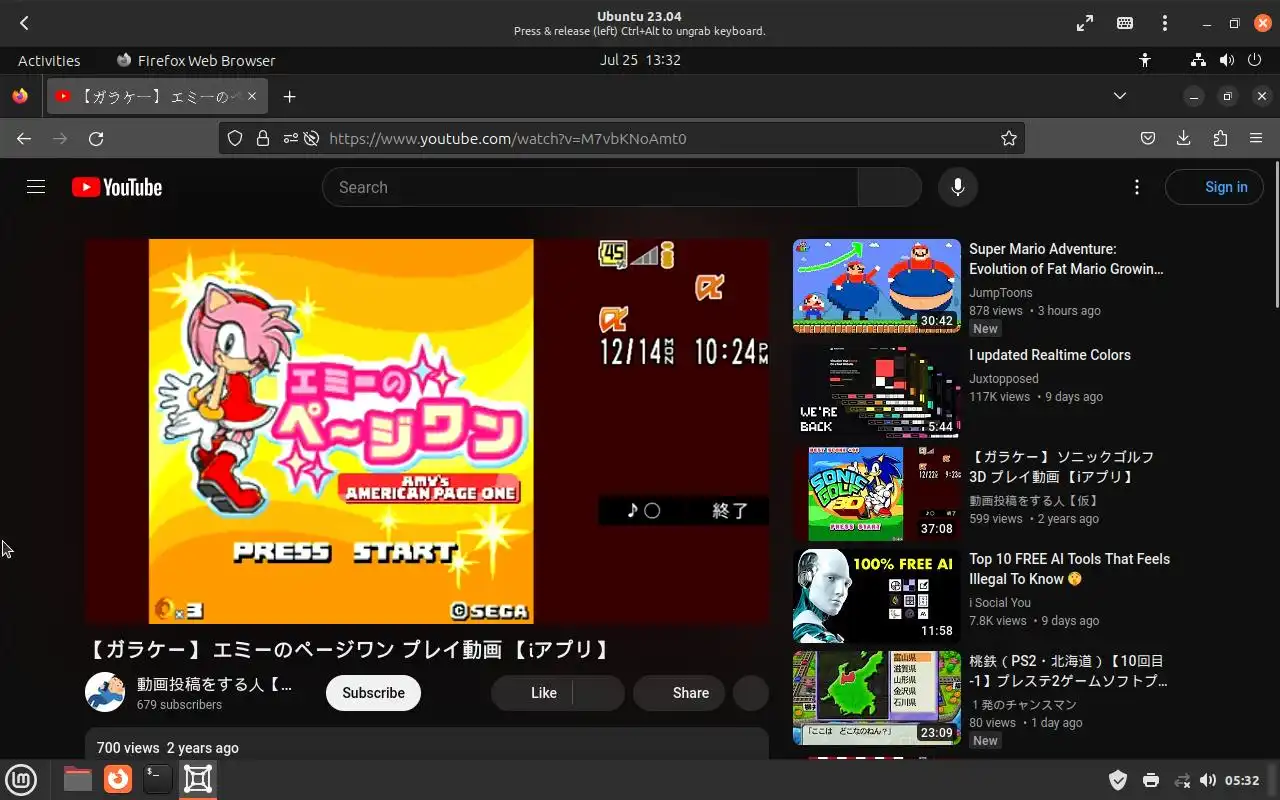This screenshot has width=1280, height=800.
Task: Open Super Mario Adventure video thumbnail
Action: click(x=877, y=286)
